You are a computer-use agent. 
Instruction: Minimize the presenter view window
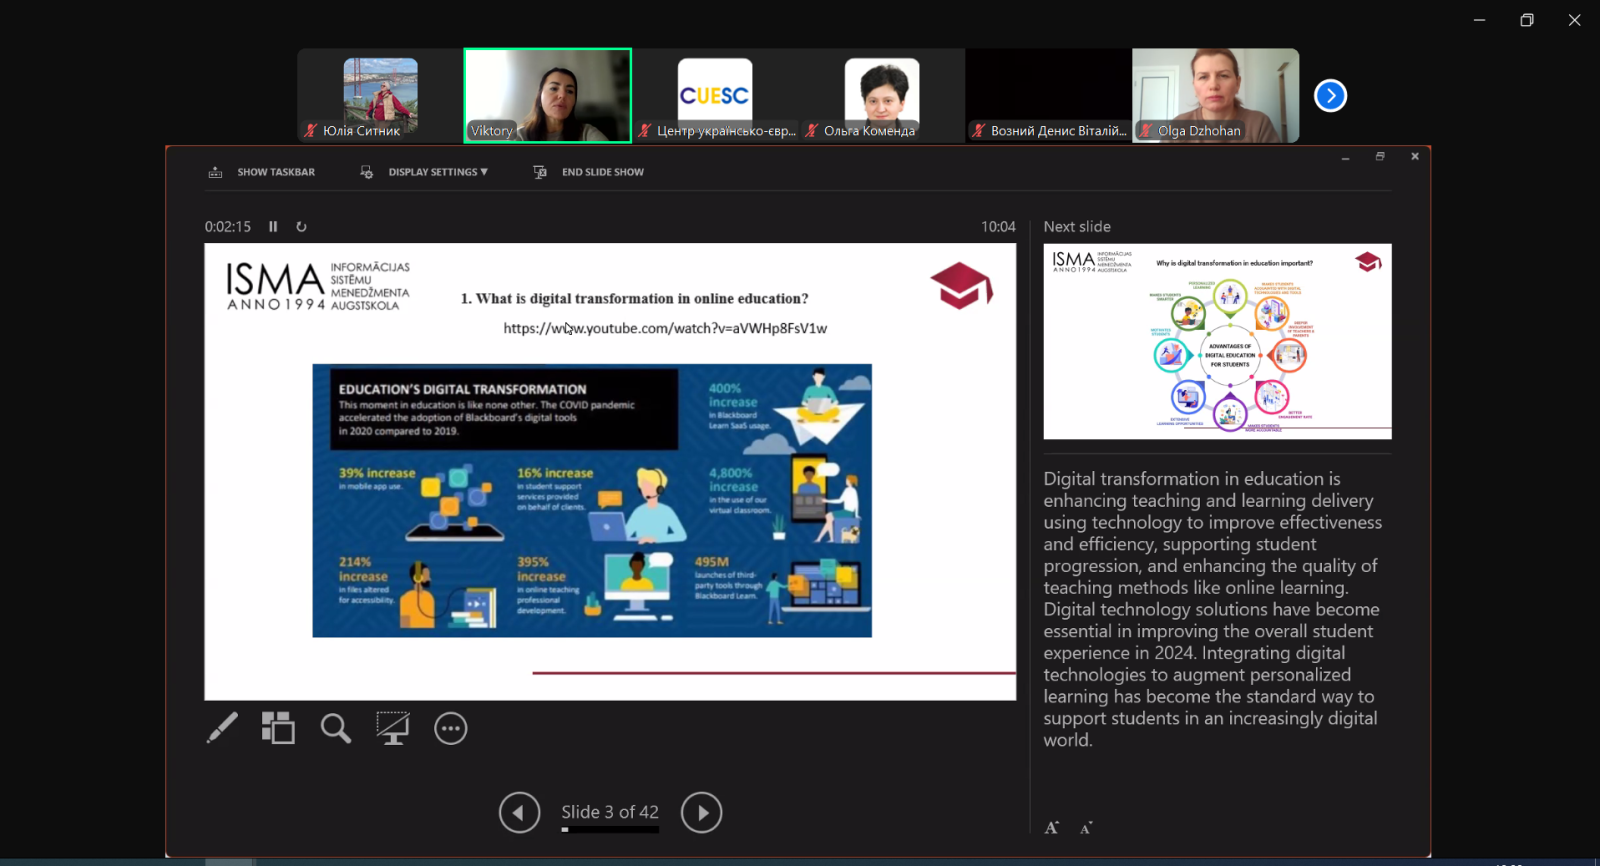(x=1345, y=157)
